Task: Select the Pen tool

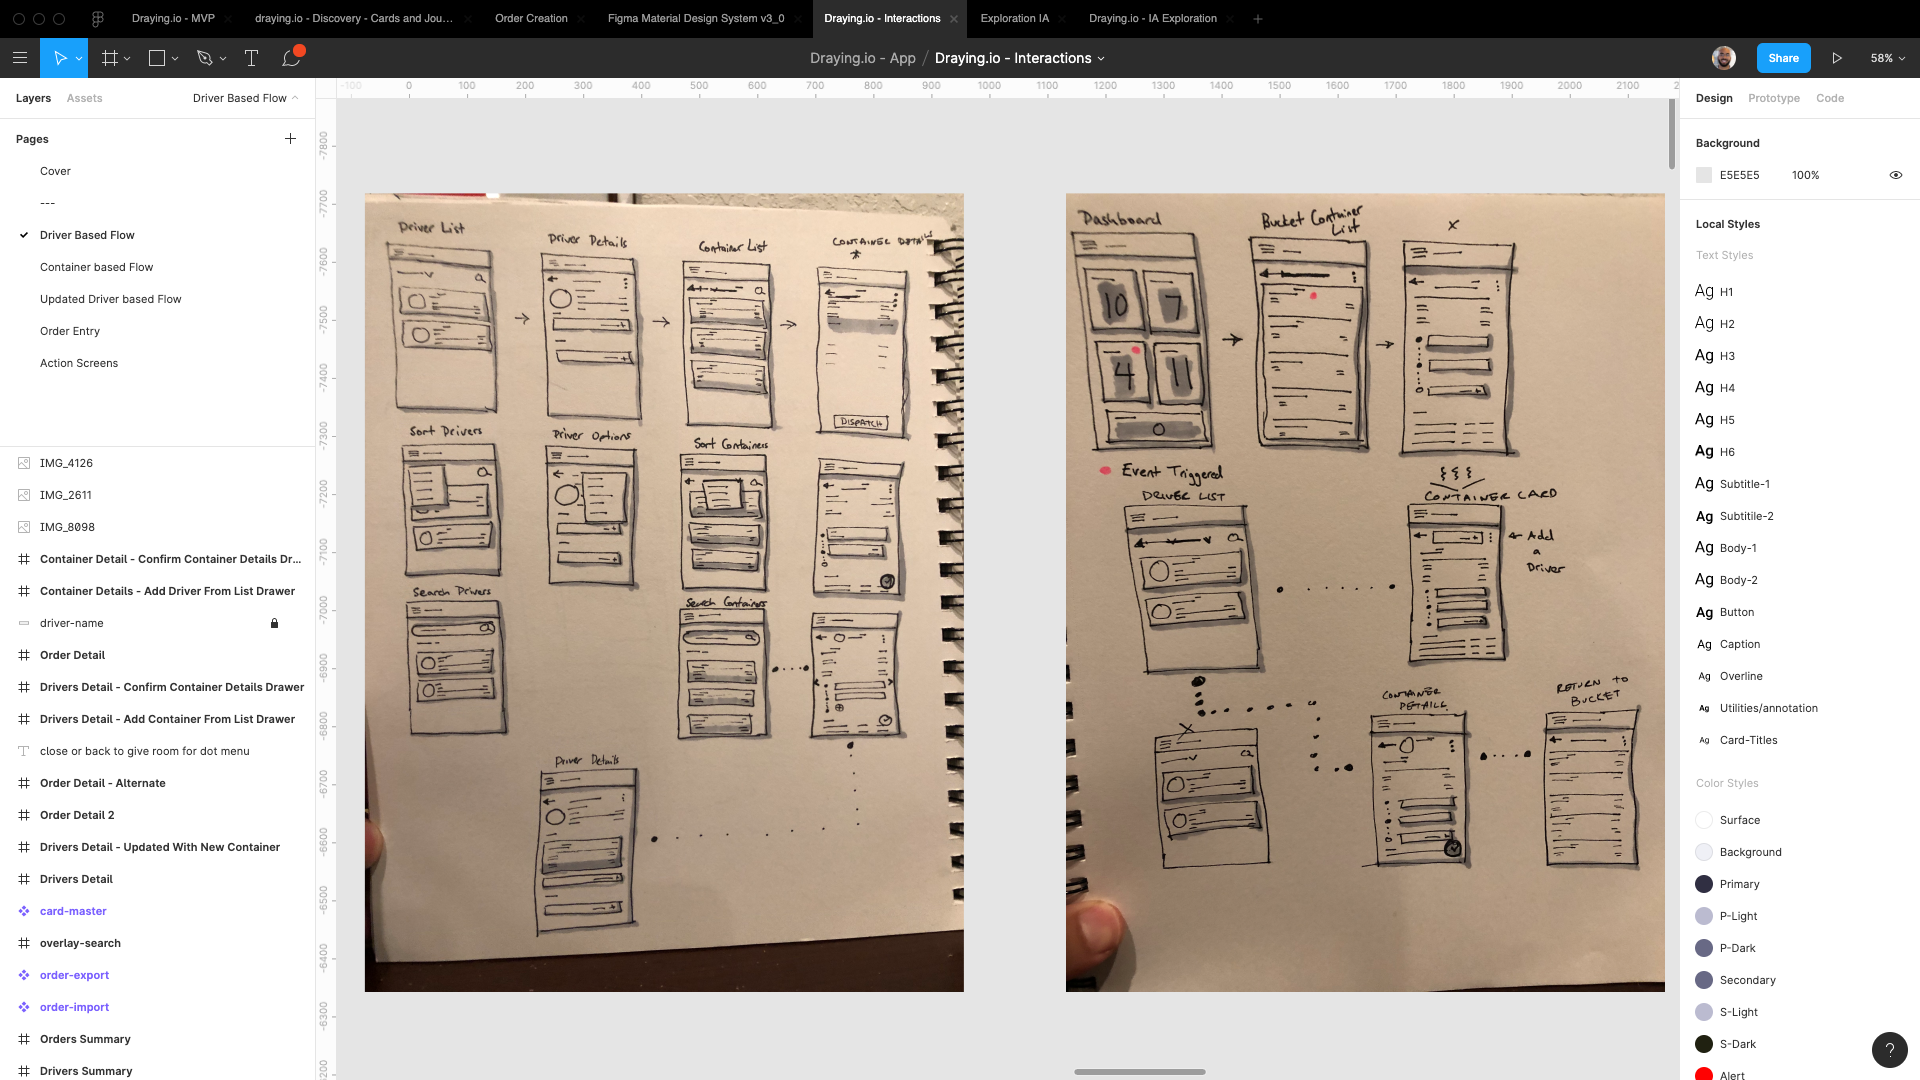Action: click(x=205, y=58)
